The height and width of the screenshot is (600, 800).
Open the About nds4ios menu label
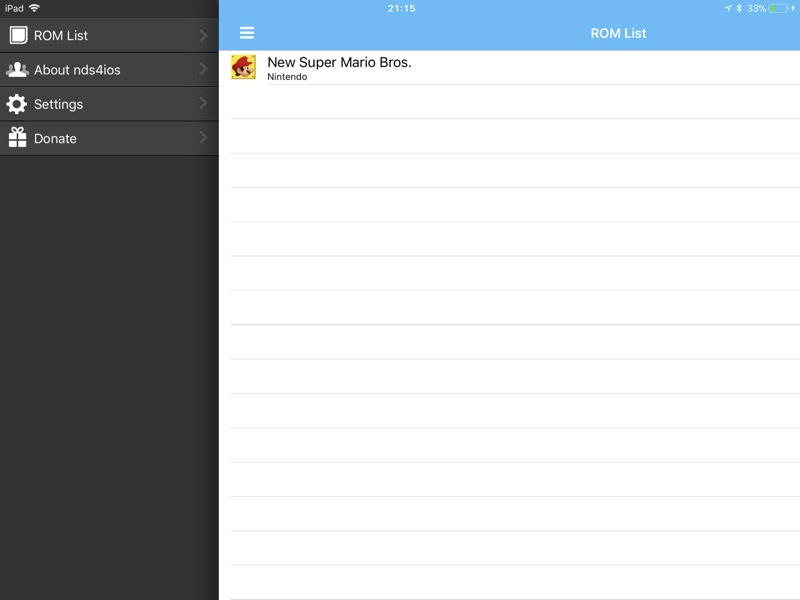pyautogui.click(x=77, y=70)
